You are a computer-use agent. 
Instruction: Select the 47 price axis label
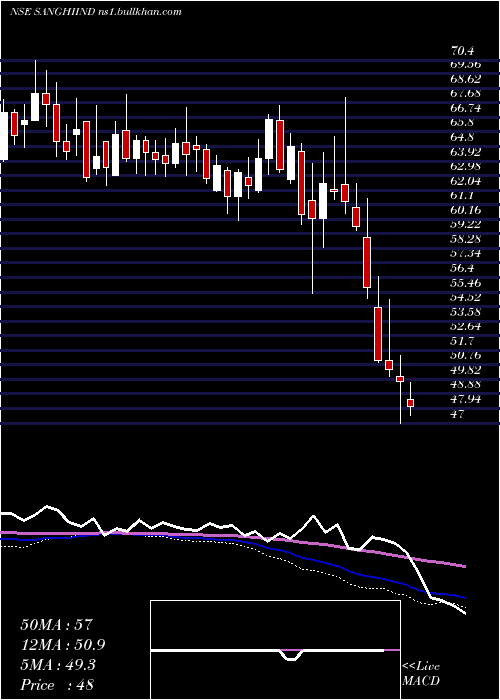458,414
